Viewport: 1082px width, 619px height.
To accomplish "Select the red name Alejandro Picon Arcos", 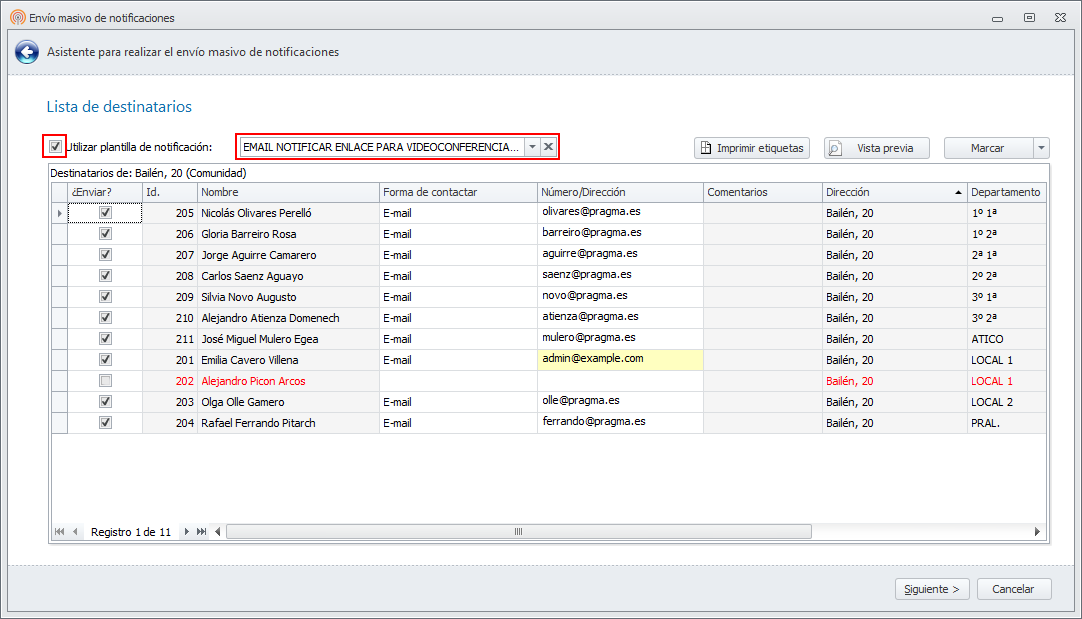I will (x=253, y=381).
